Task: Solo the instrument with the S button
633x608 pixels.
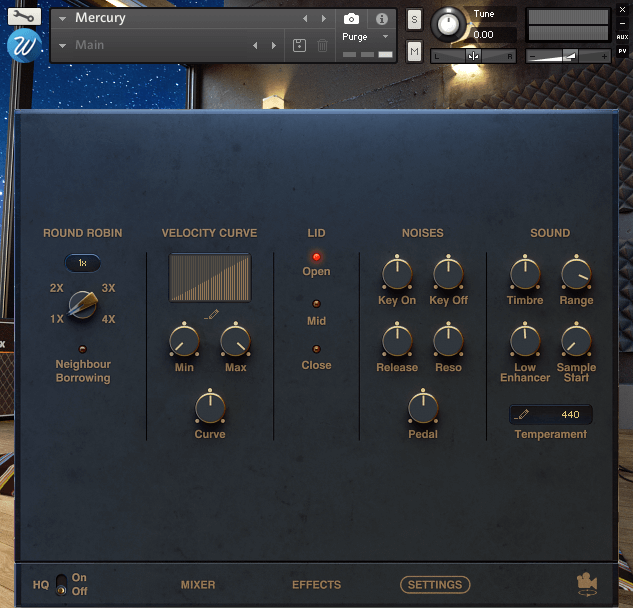Action: [x=414, y=19]
